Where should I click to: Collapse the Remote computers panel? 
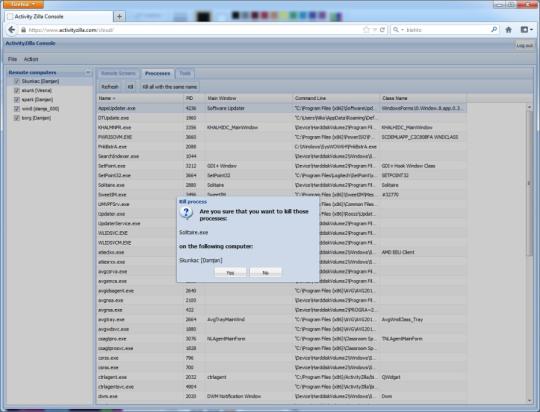click(88, 72)
